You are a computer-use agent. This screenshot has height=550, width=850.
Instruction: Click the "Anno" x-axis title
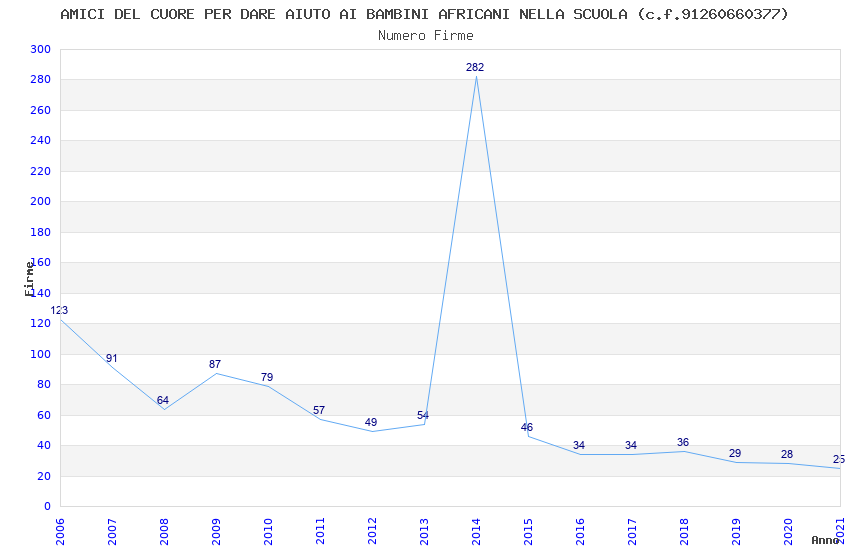coord(825,540)
